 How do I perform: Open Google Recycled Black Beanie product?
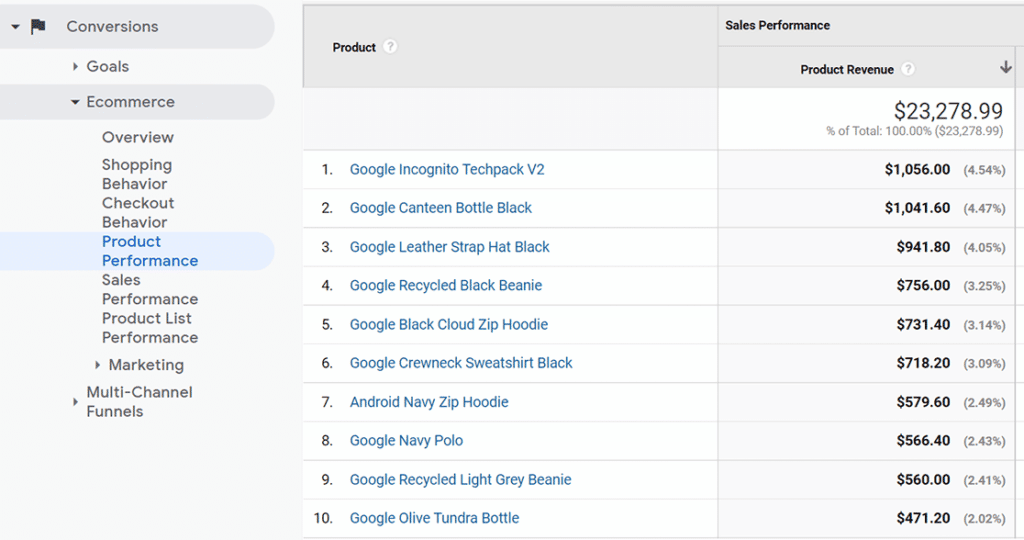tap(446, 285)
